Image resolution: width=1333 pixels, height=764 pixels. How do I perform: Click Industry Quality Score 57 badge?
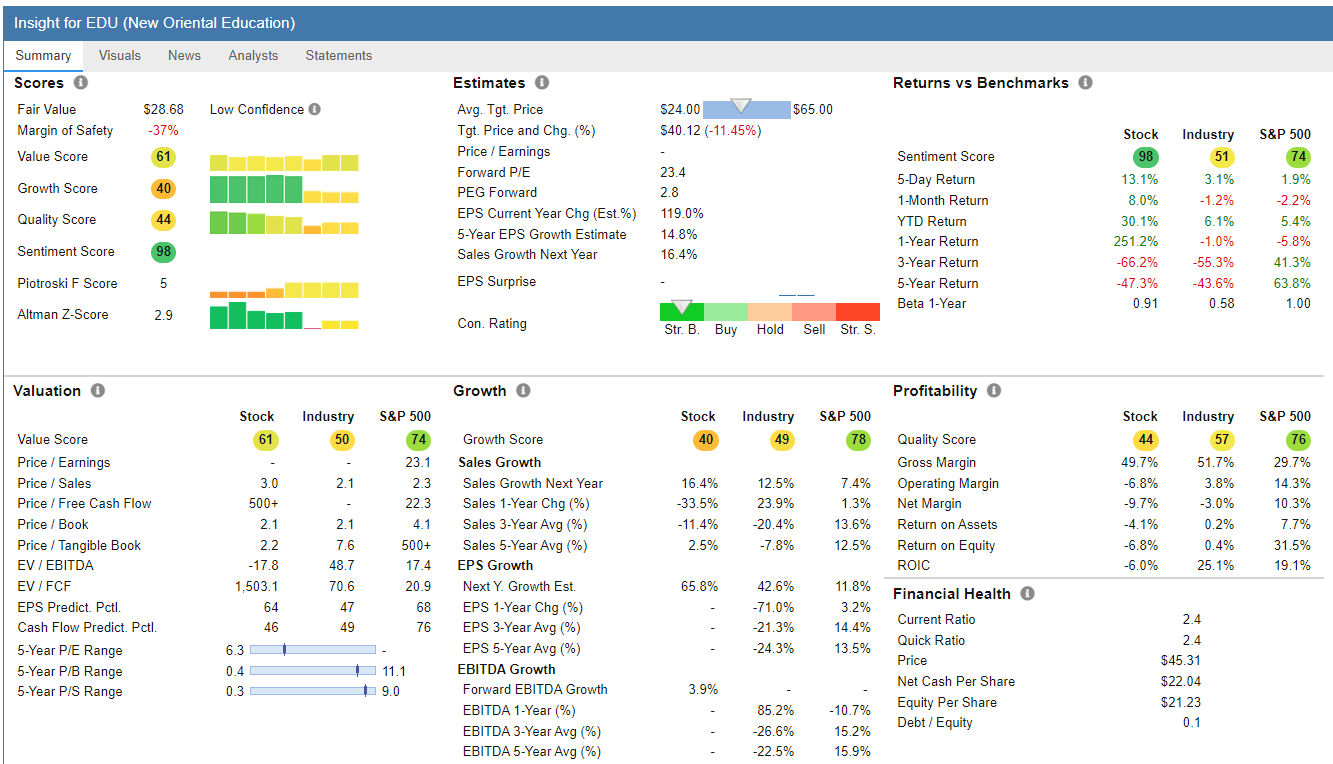click(1221, 440)
